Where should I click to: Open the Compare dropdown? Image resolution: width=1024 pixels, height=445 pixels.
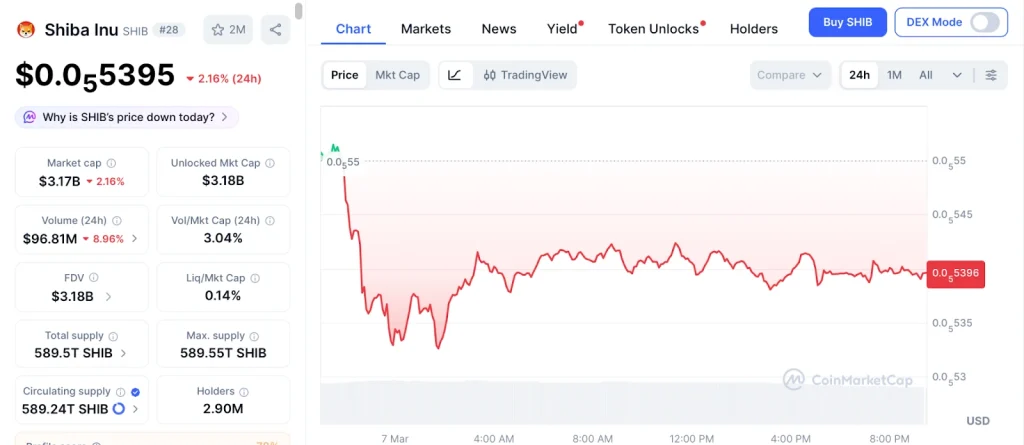click(x=790, y=75)
